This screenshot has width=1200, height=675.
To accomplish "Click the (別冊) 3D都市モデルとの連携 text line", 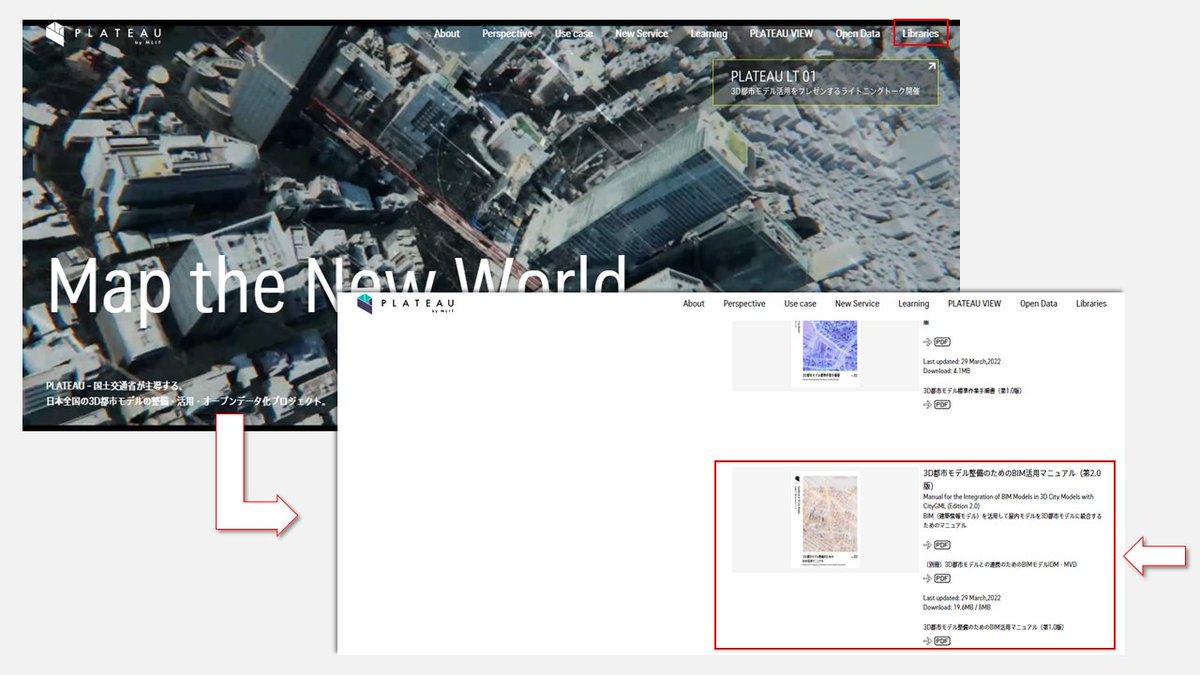I will [1000, 564].
